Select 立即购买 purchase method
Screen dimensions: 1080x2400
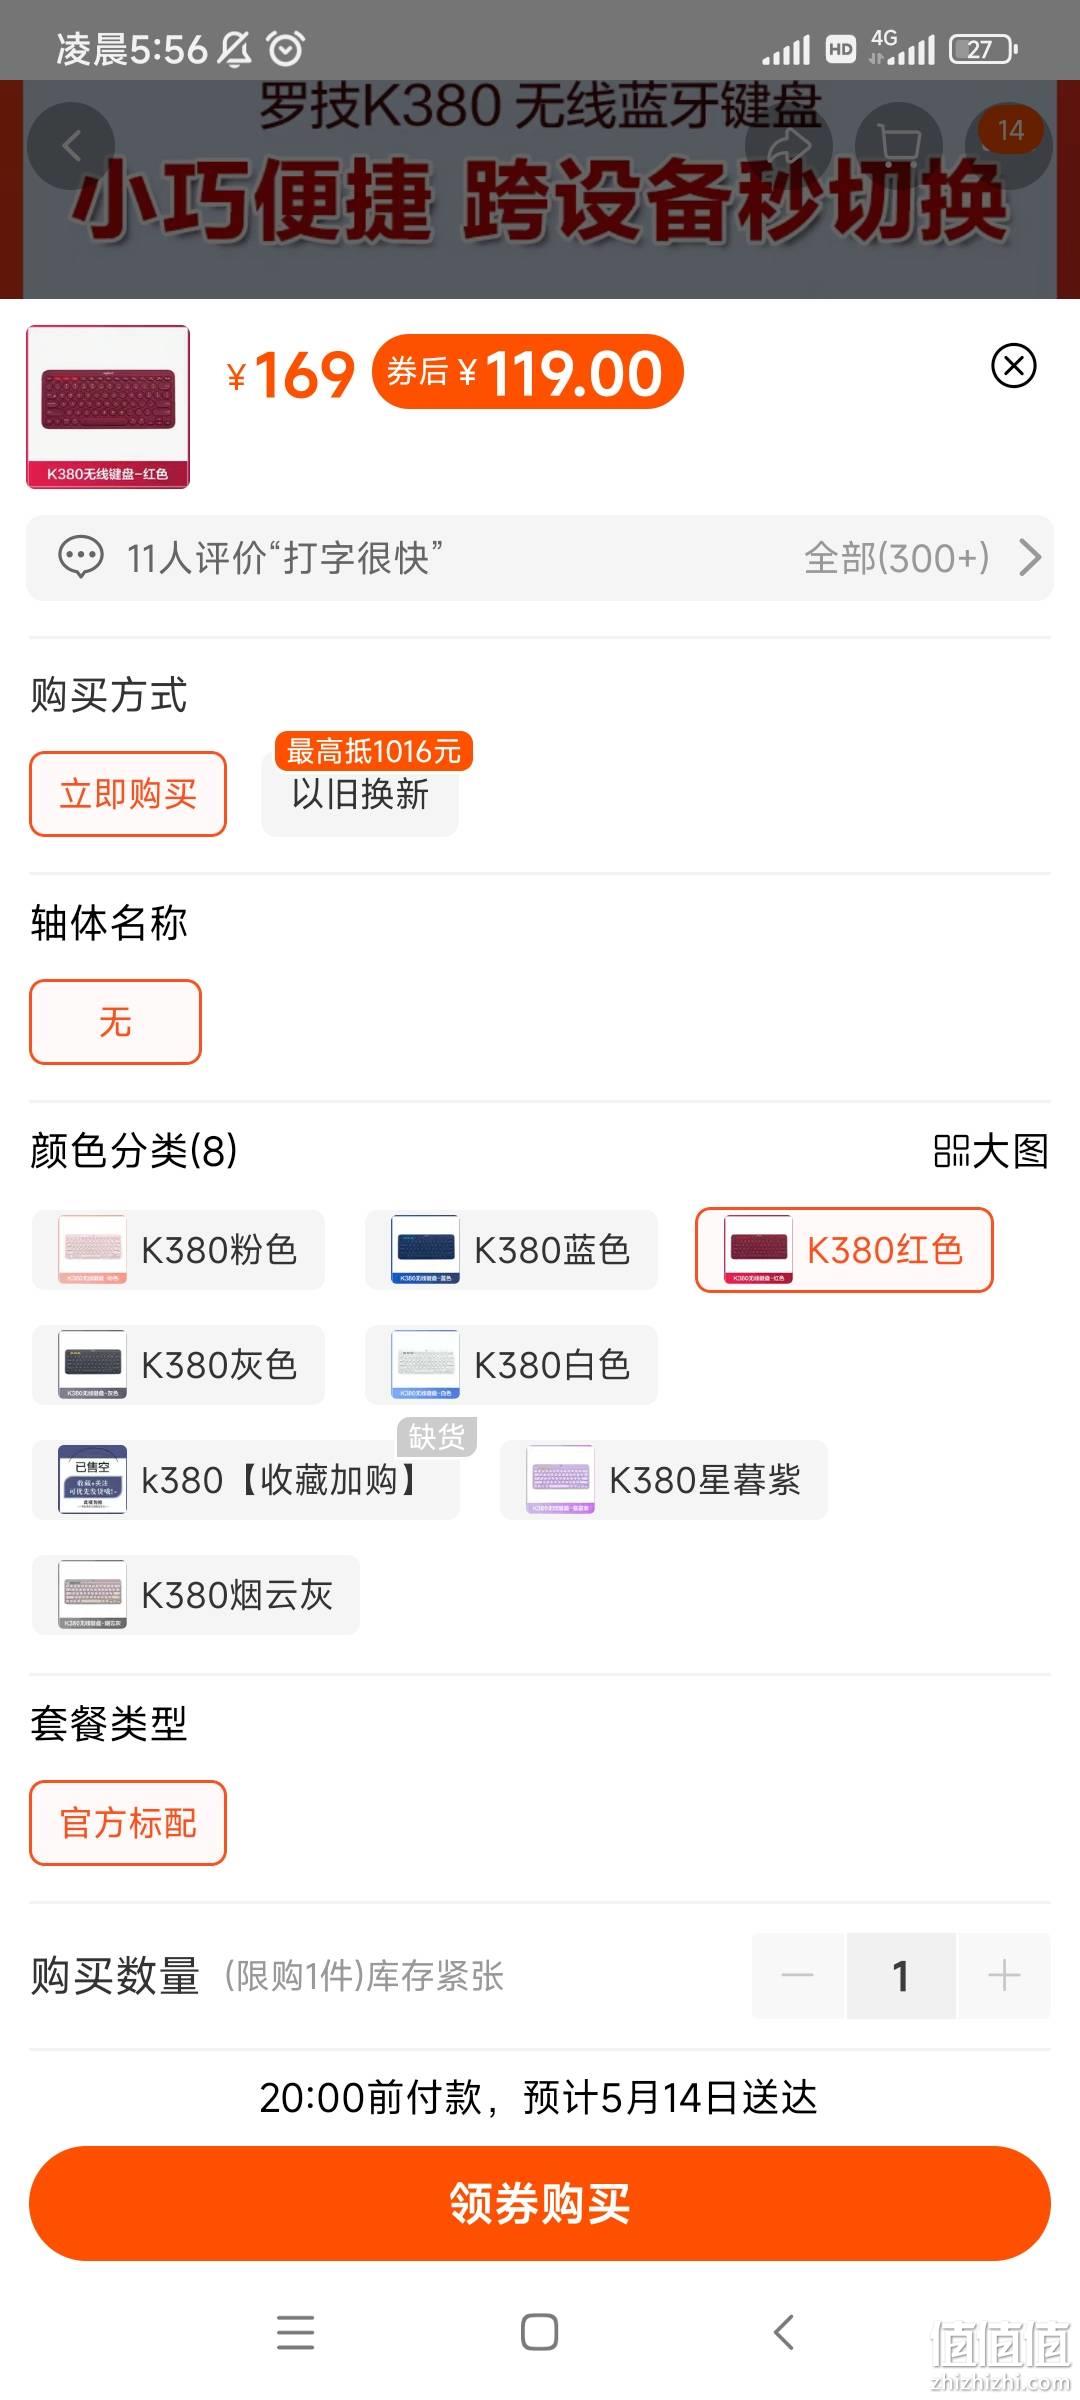click(x=128, y=794)
